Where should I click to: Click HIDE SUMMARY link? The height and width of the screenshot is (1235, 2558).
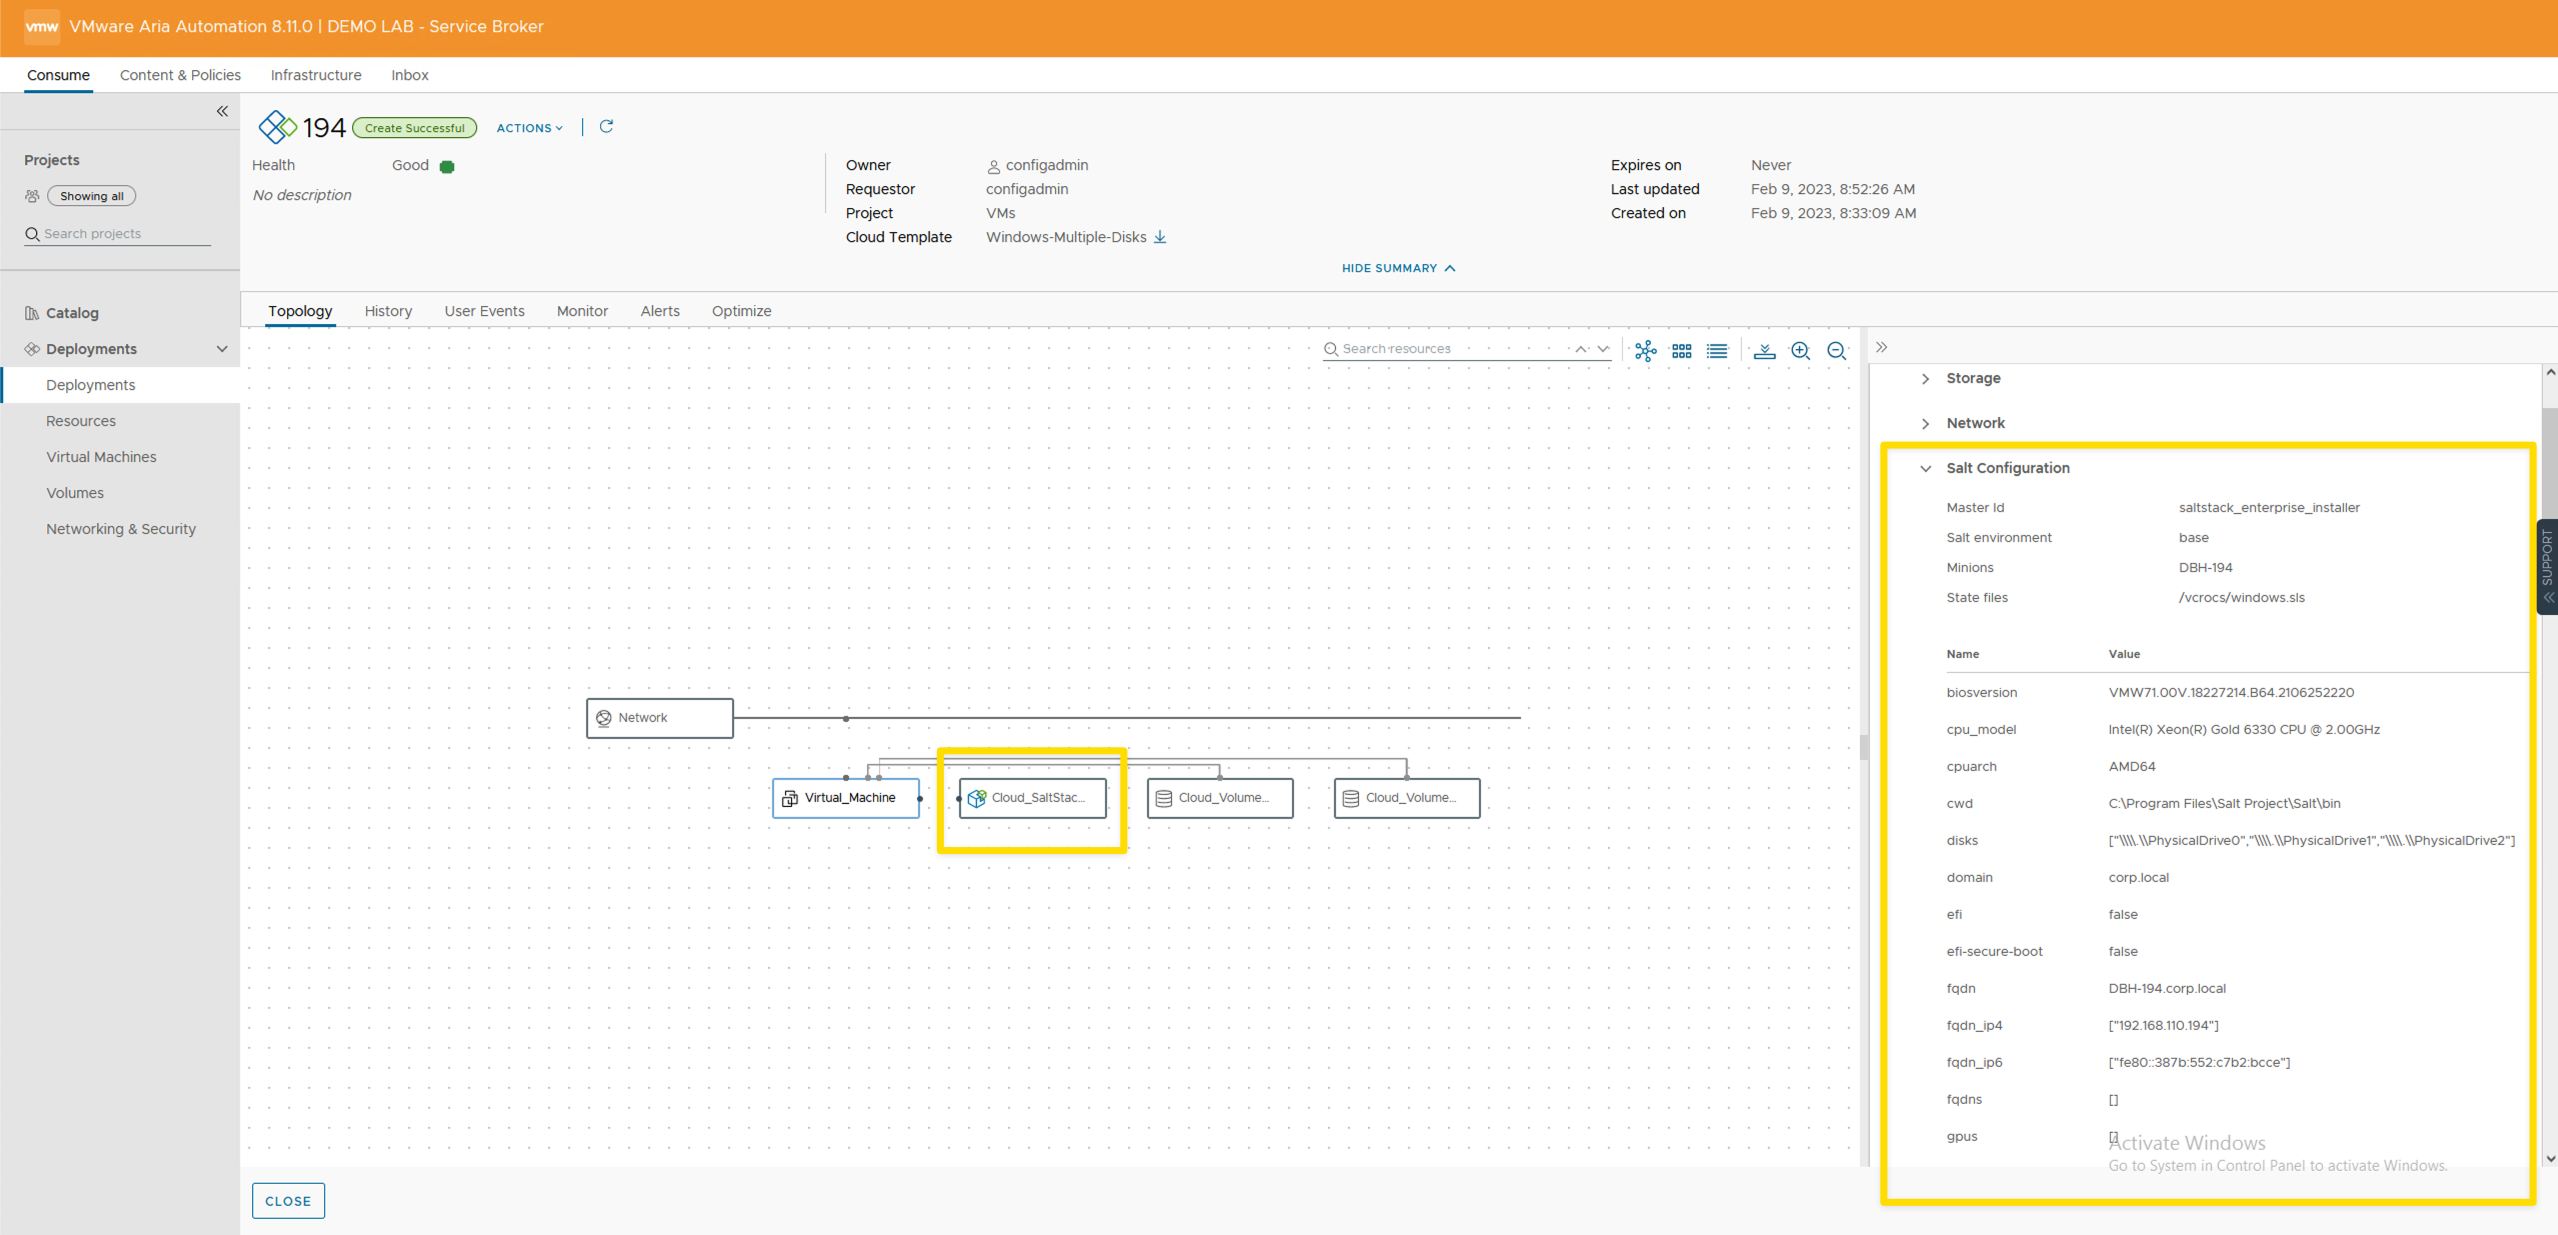pos(1398,268)
